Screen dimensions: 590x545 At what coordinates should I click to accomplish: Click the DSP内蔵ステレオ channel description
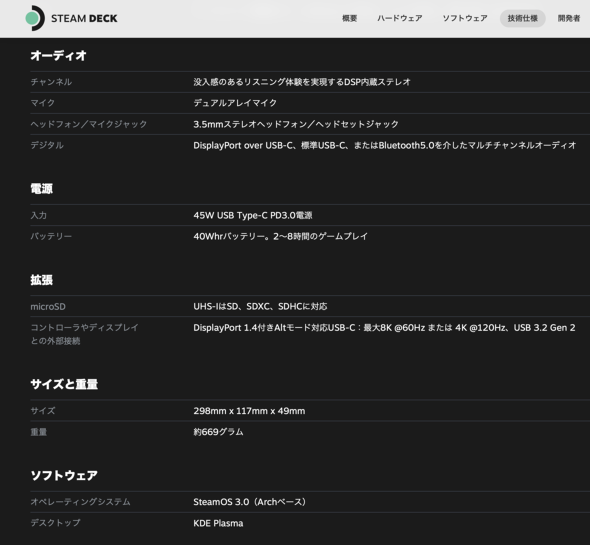(x=302, y=82)
